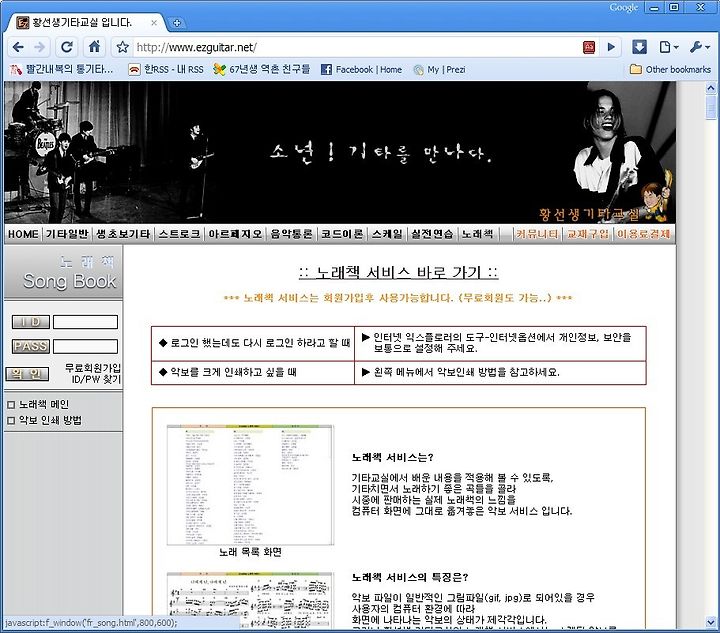
Task: Open the 음악통론 menu item
Action: pyautogui.click(x=291, y=234)
